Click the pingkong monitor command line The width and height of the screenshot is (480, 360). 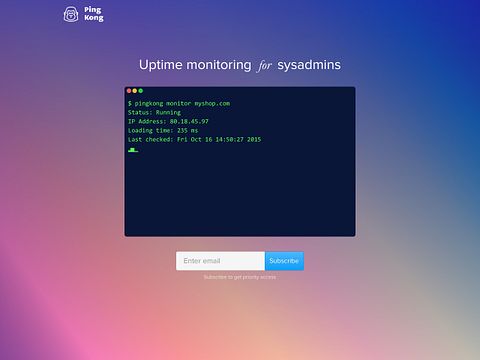pos(179,103)
